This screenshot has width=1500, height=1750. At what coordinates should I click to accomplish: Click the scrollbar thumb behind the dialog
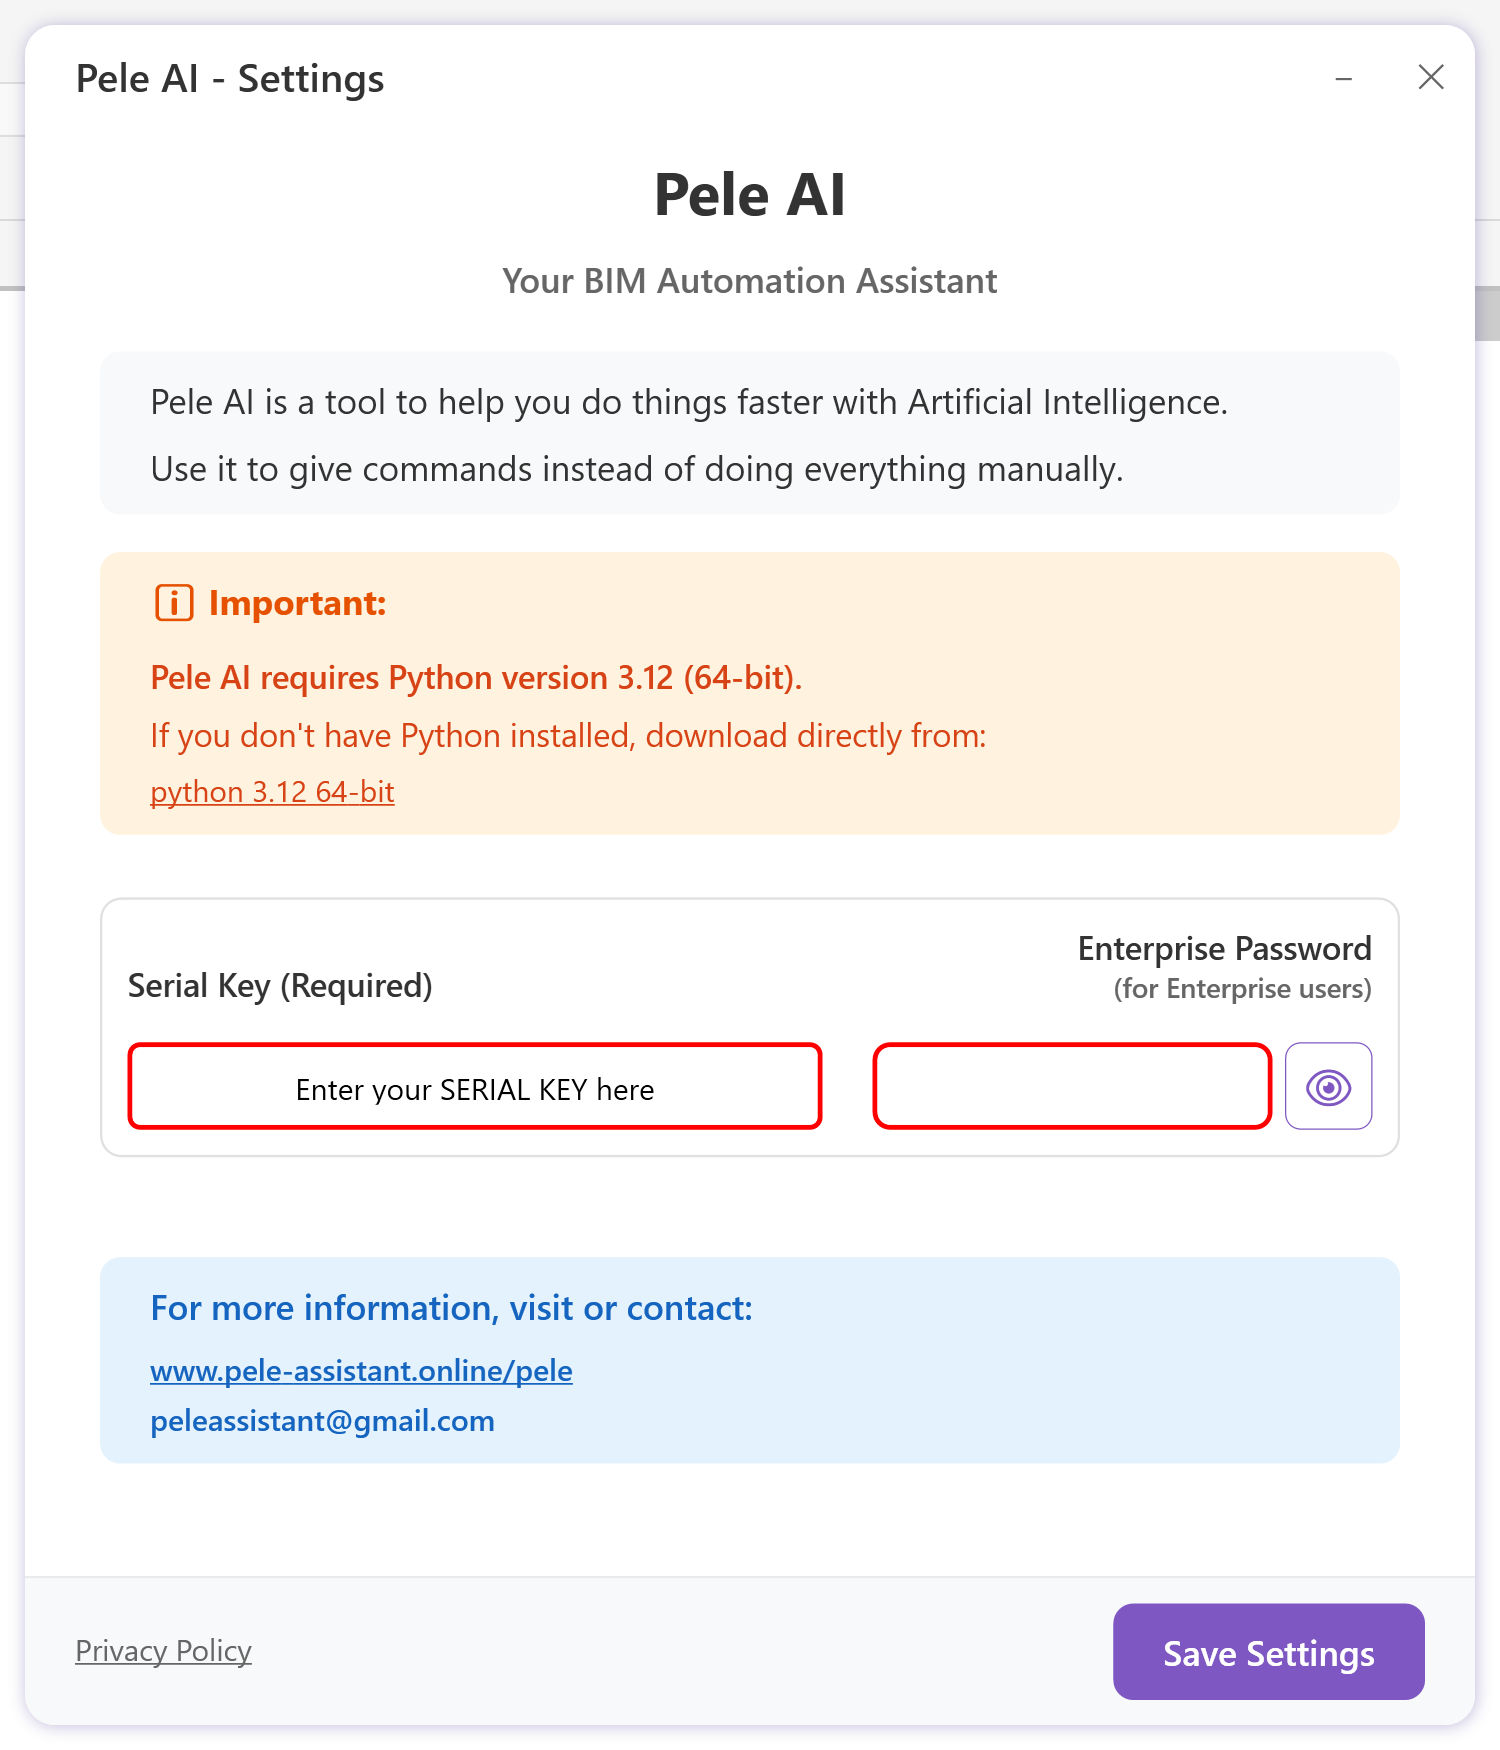point(1487,314)
